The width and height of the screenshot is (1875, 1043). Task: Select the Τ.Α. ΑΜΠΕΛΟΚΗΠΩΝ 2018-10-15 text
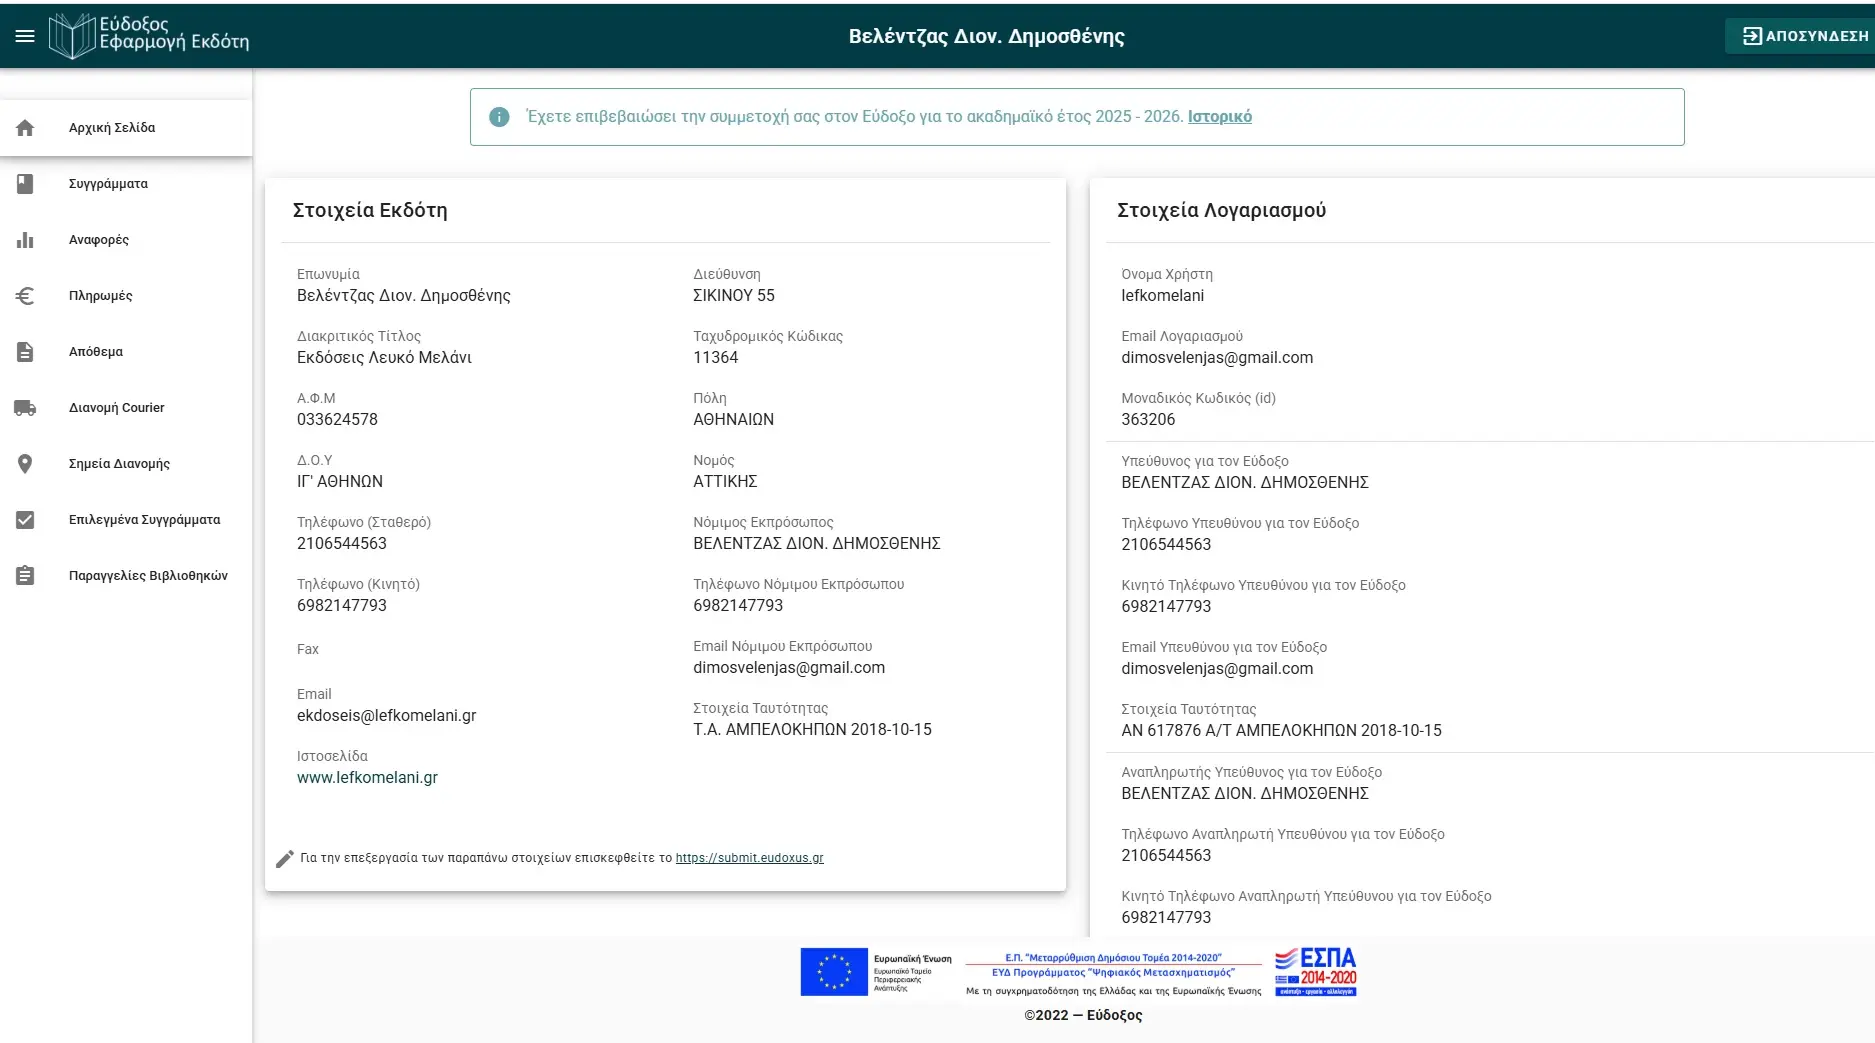click(x=812, y=730)
